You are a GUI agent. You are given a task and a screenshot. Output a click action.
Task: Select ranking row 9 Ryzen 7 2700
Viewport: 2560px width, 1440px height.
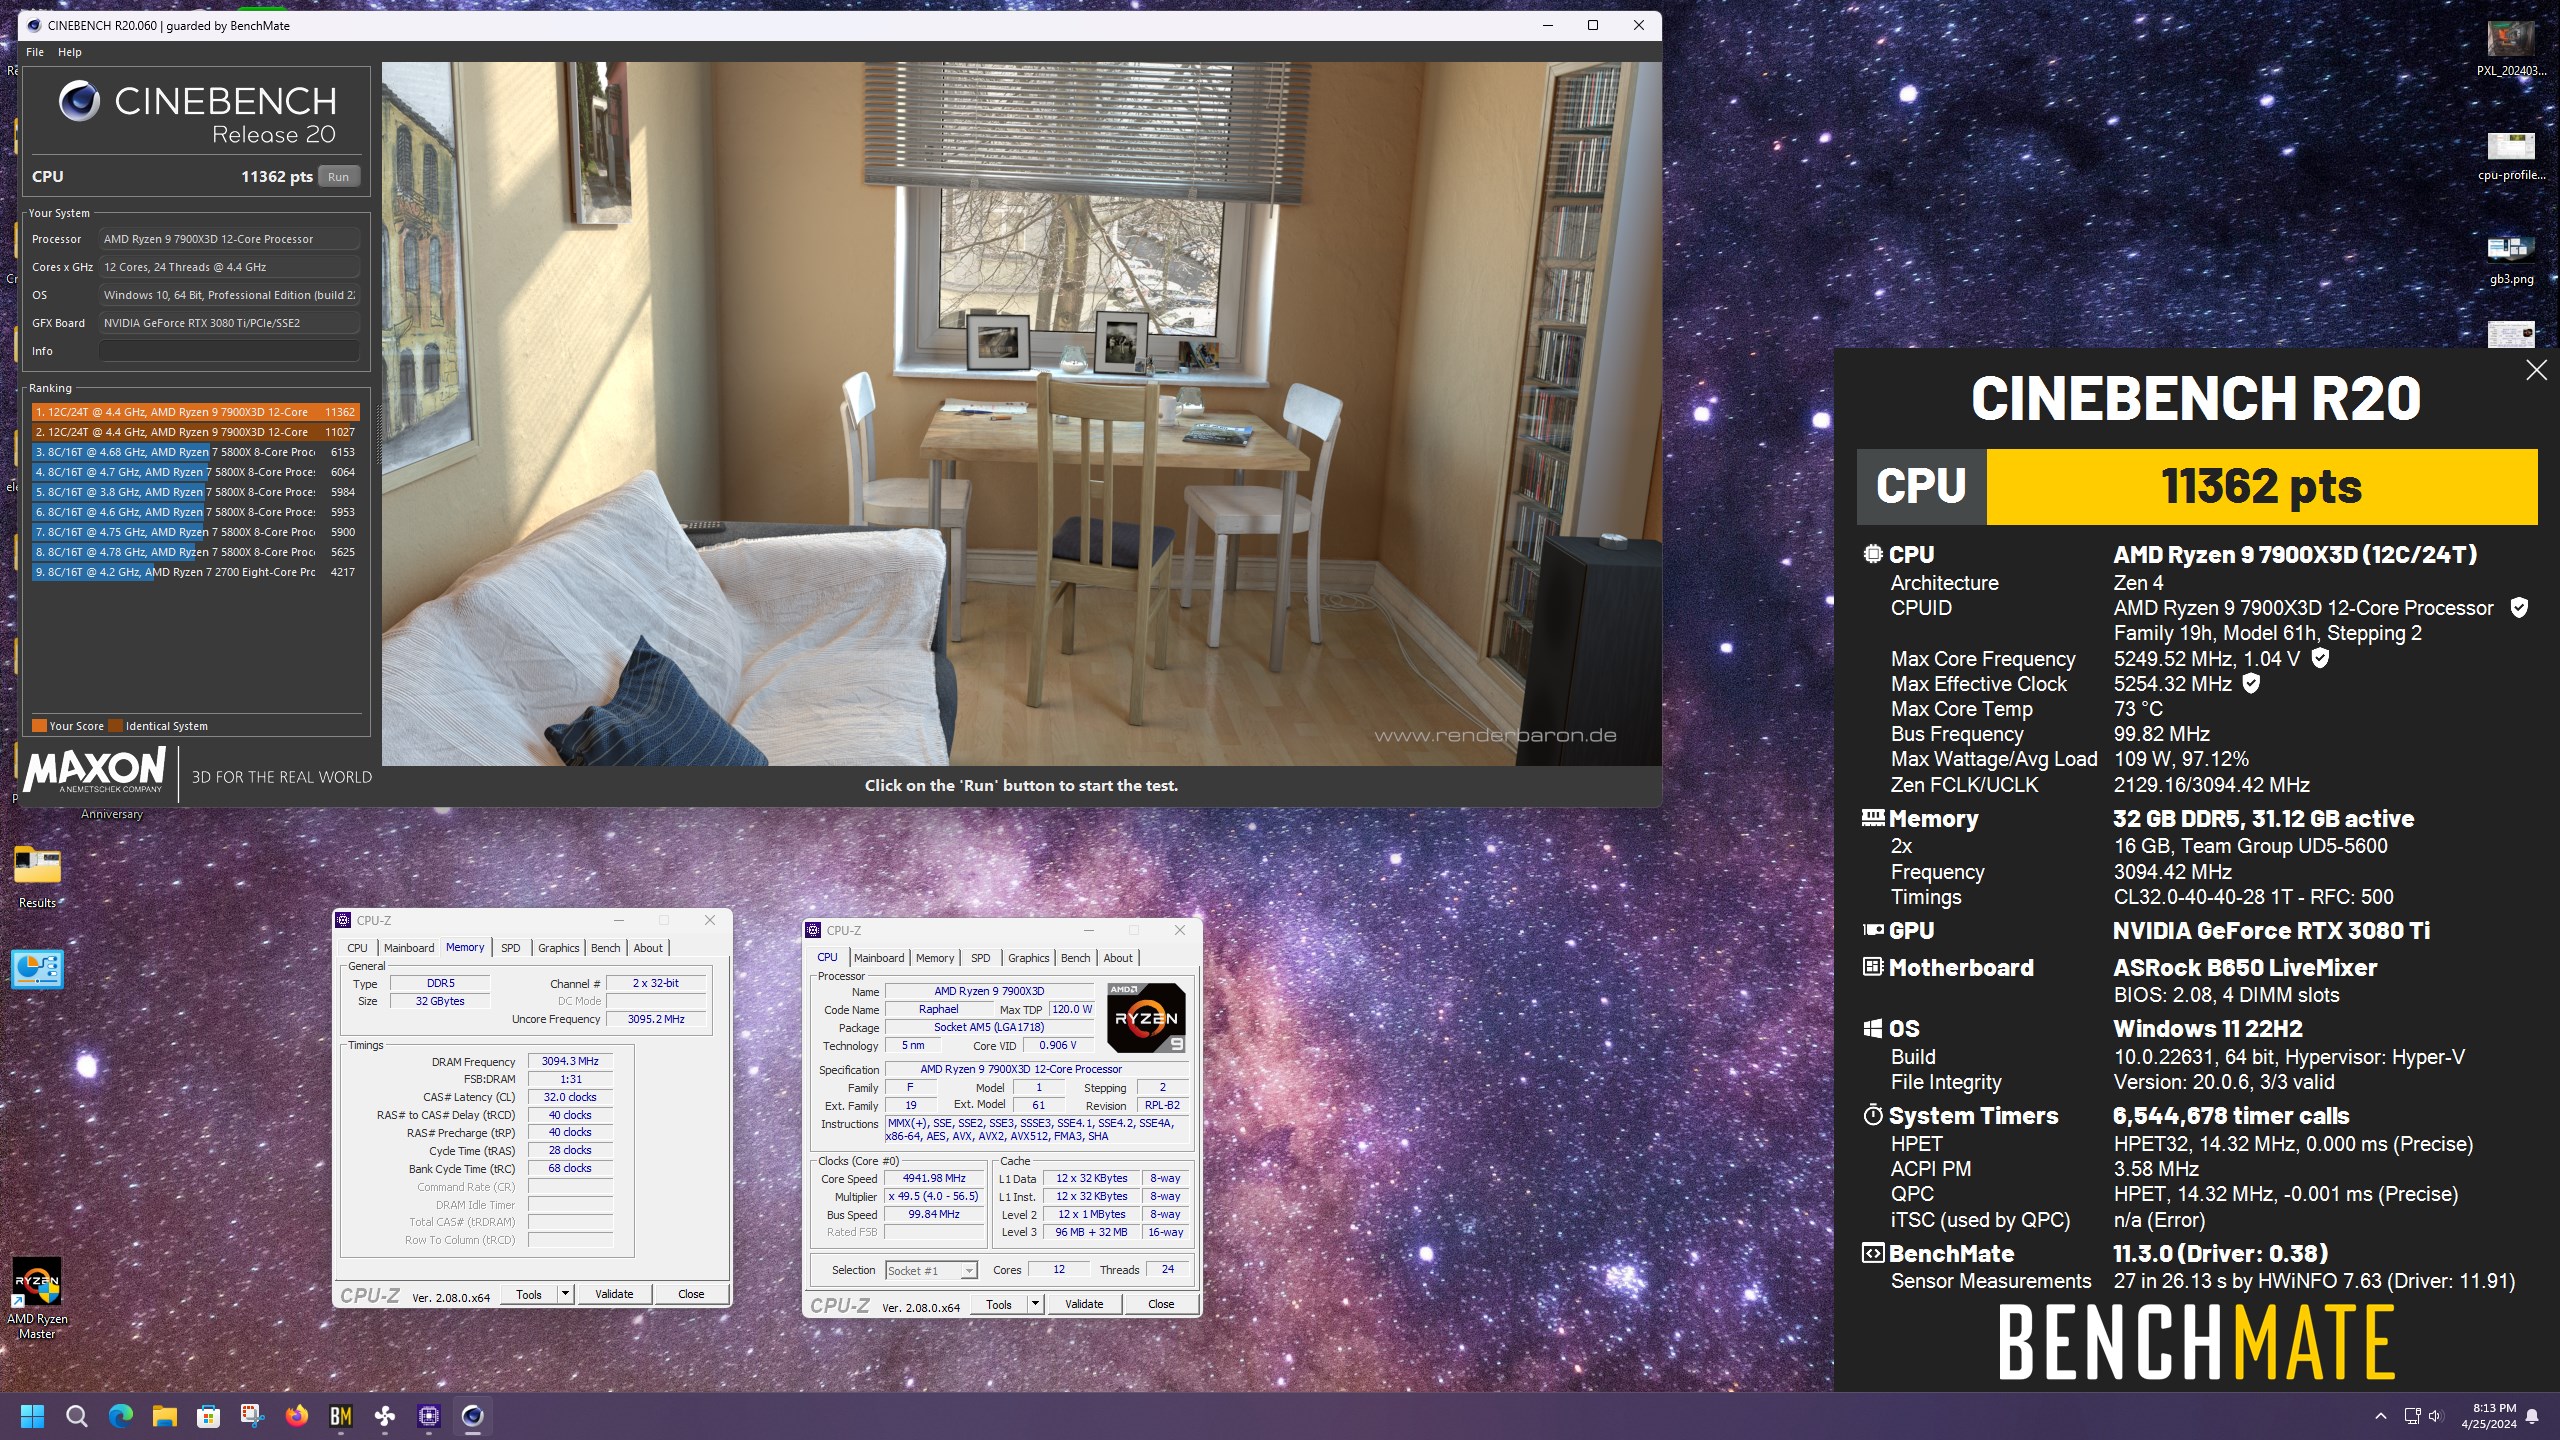point(195,572)
